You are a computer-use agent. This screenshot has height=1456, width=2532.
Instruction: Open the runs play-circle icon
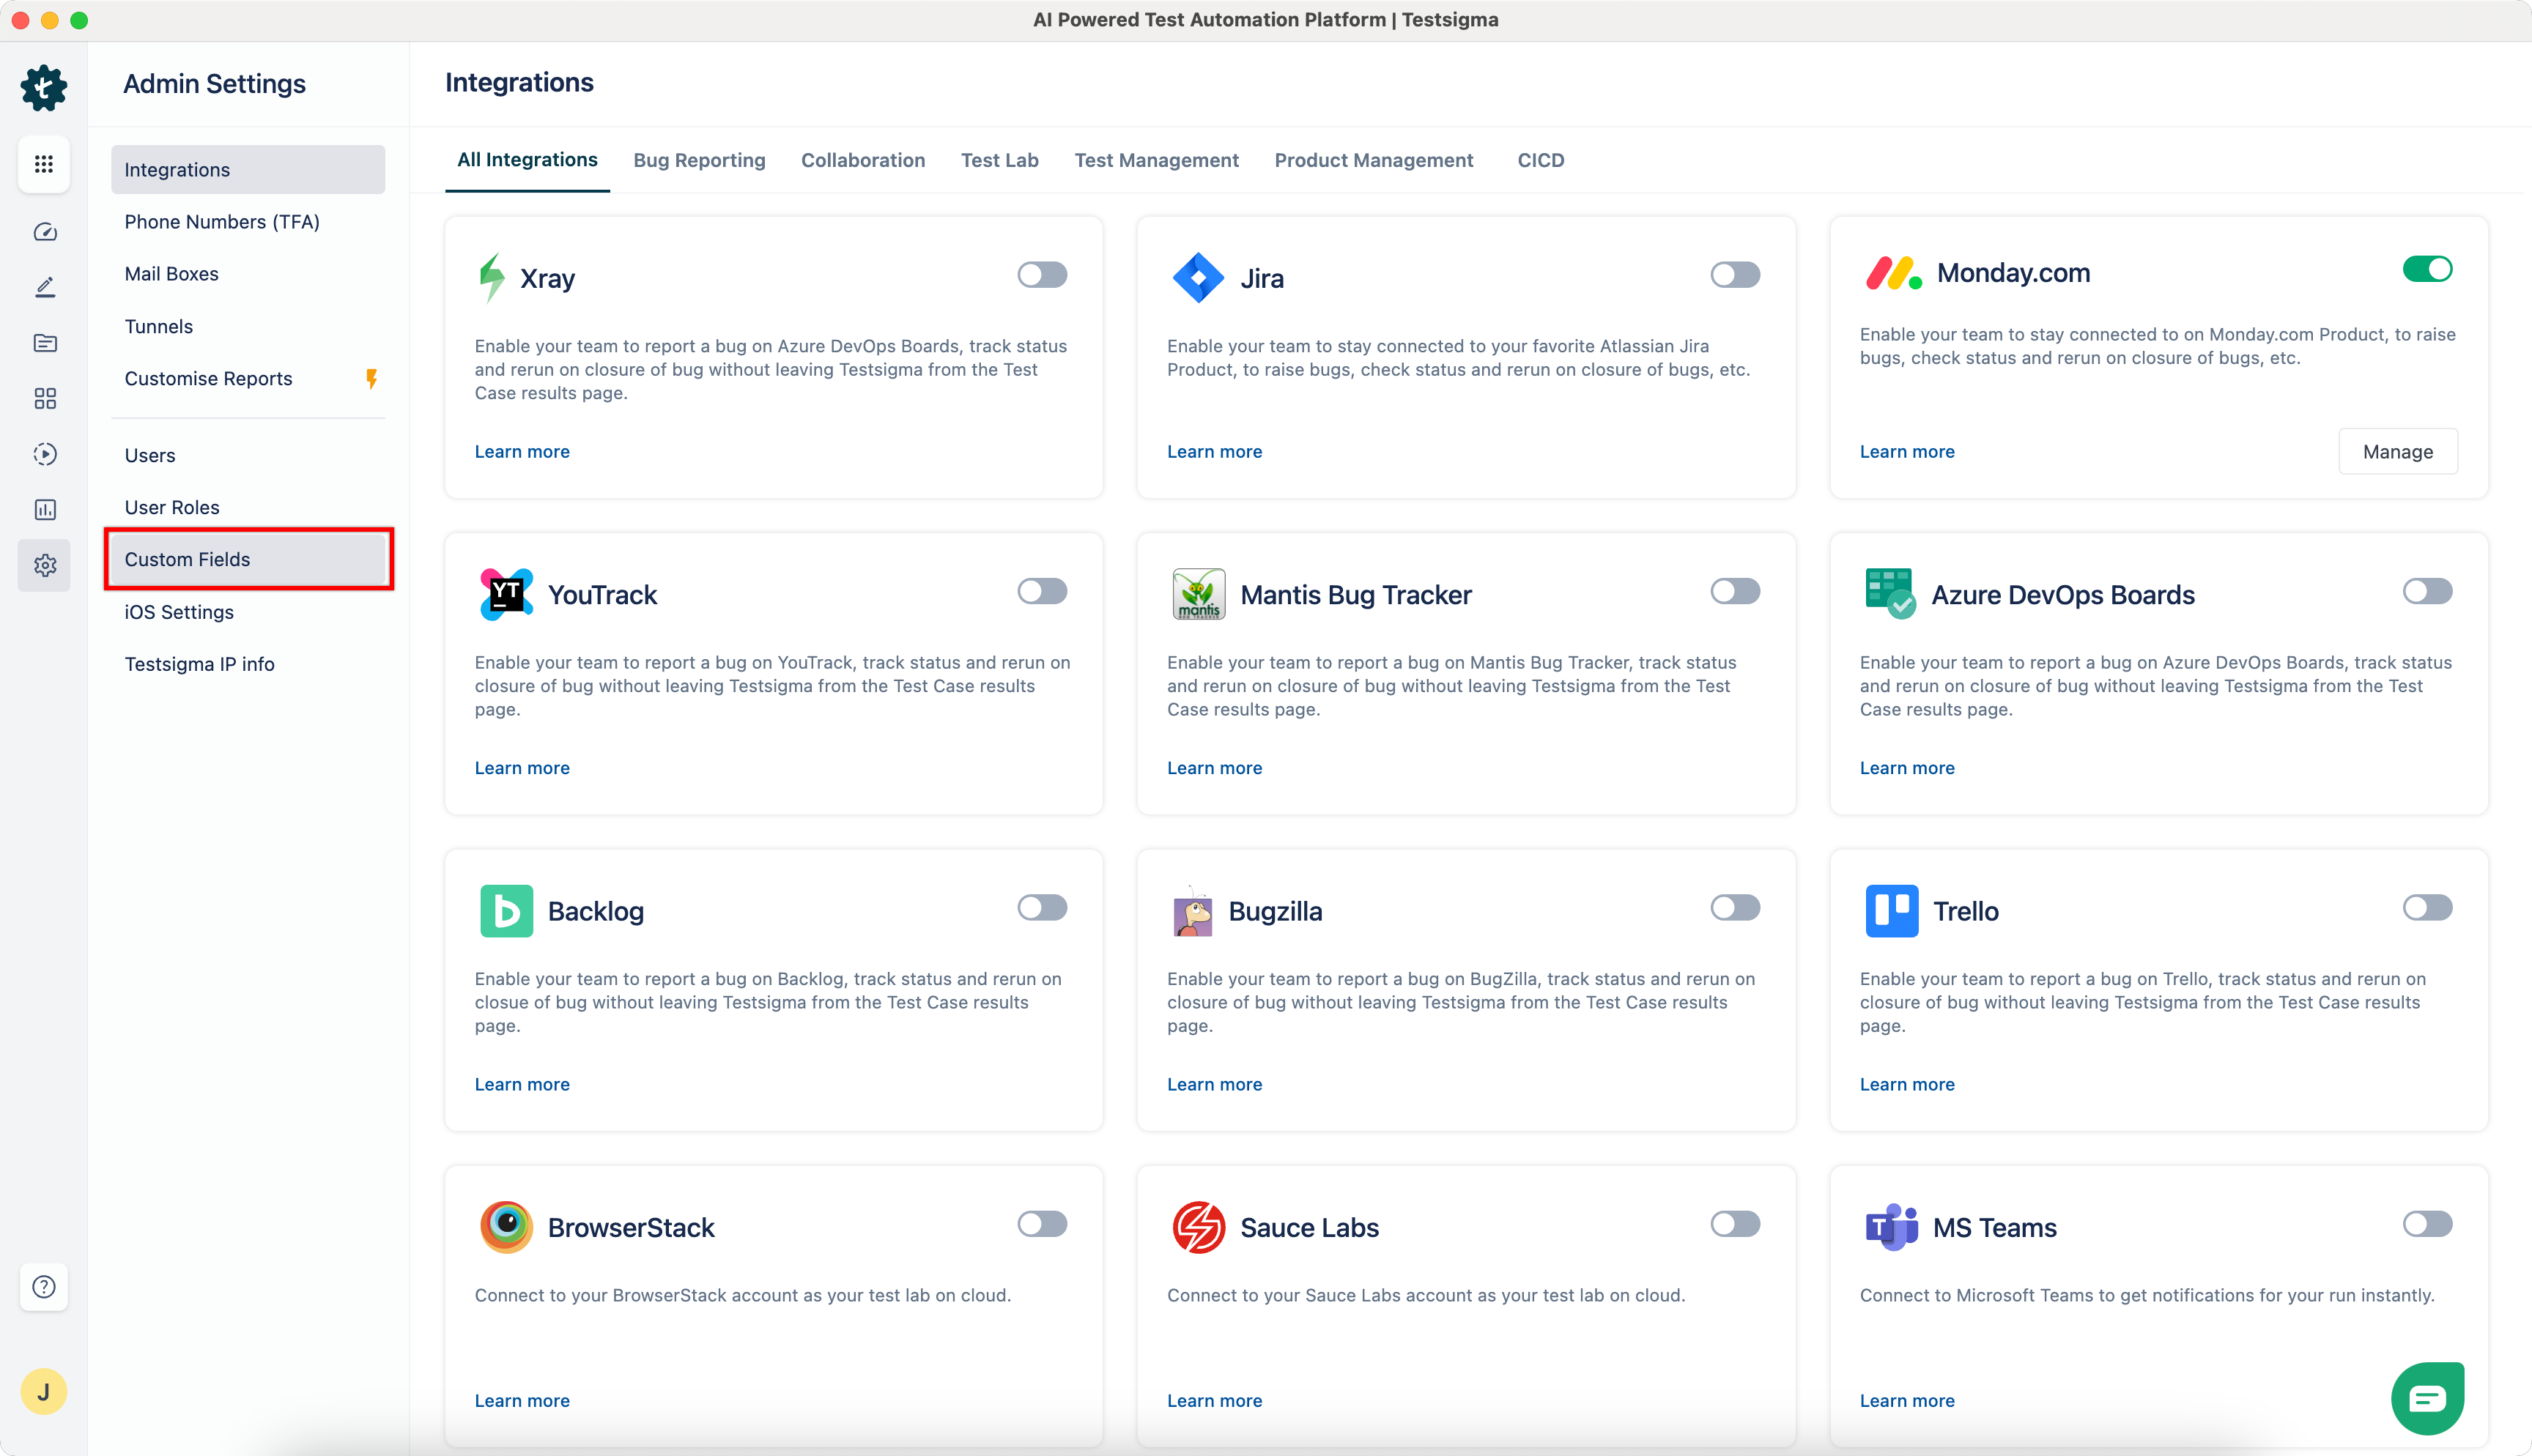coord(45,454)
